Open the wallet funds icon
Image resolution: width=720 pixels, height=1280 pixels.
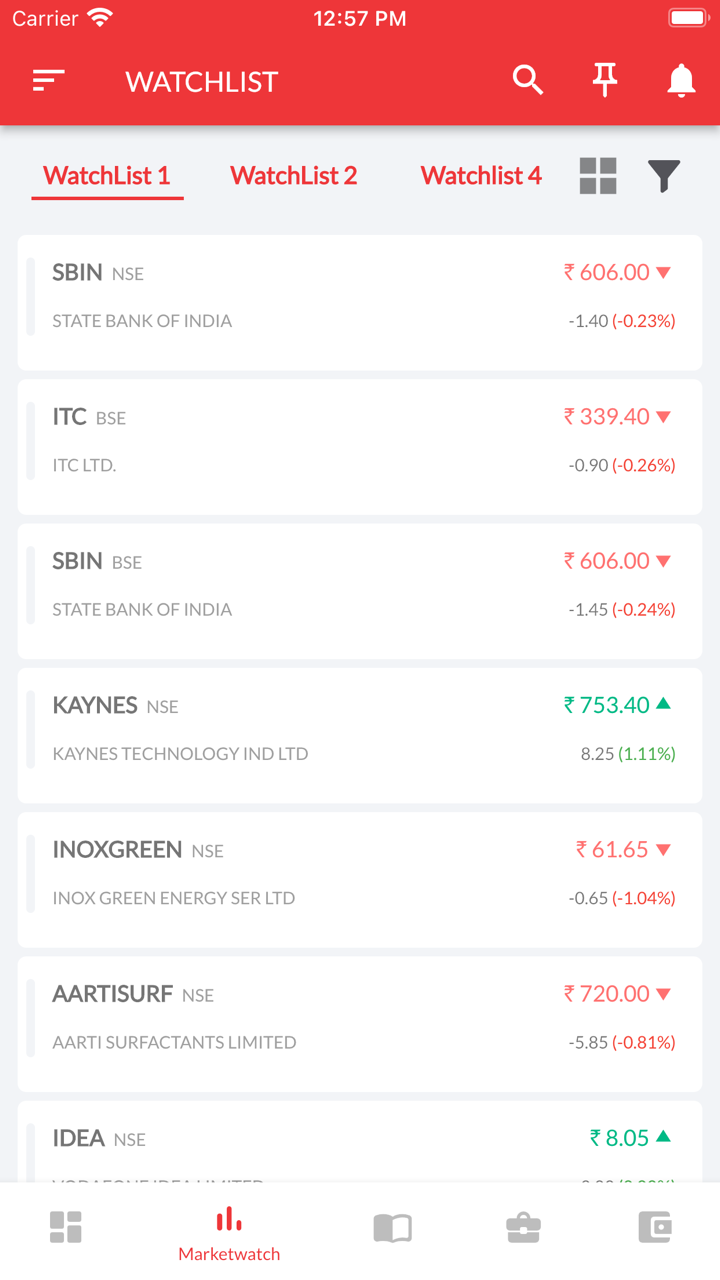point(654,1227)
